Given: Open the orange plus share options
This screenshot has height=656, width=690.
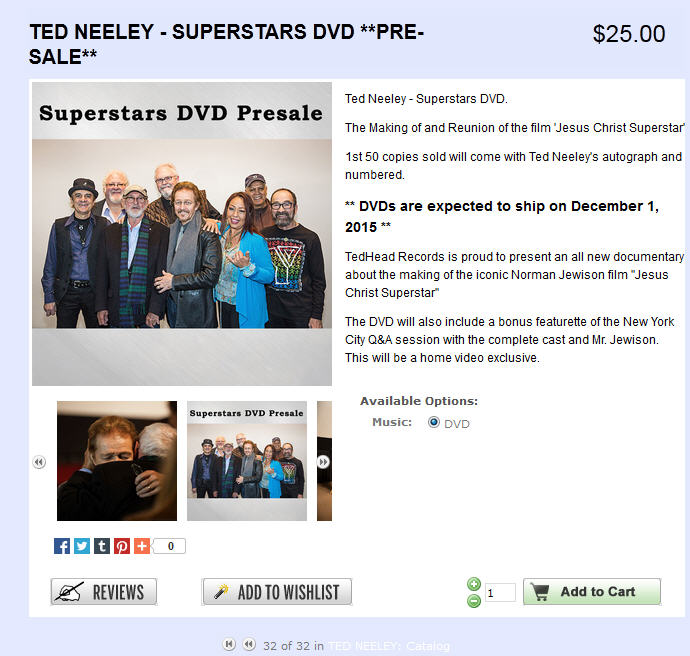Looking at the screenshot, I should click(x=142, y=546).
